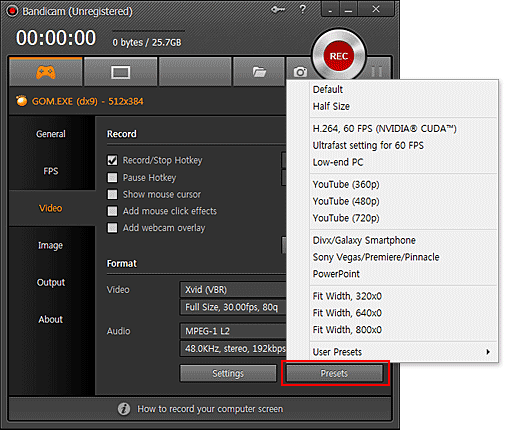
Task: Choose the Default preset
Action: 404,89
